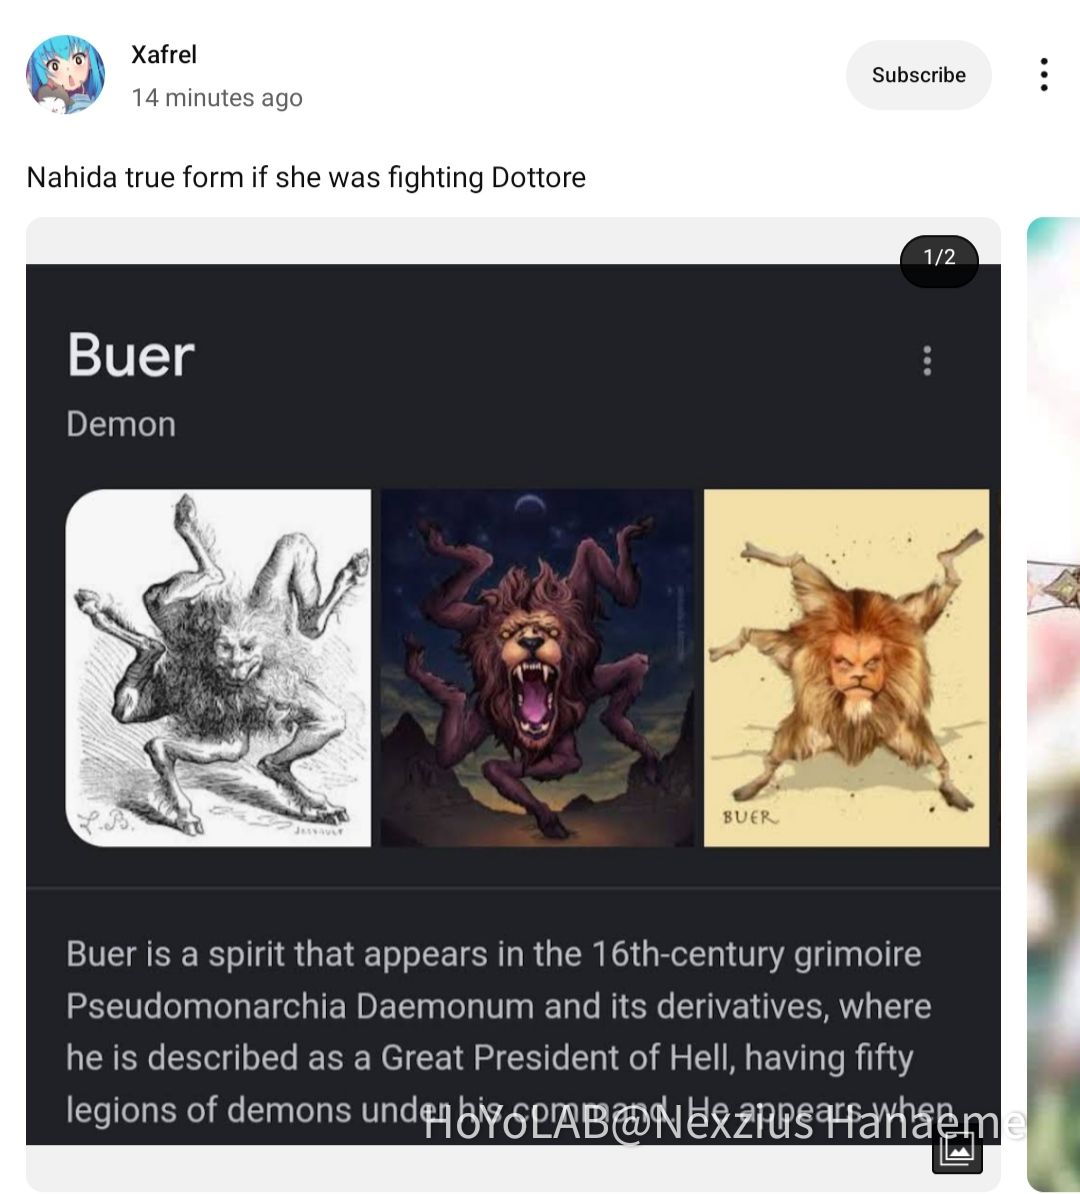The height and width of the screenshot is (1194, 1080).
Task: Open the Buer panel three-dot menu
Action: point(927,360)
